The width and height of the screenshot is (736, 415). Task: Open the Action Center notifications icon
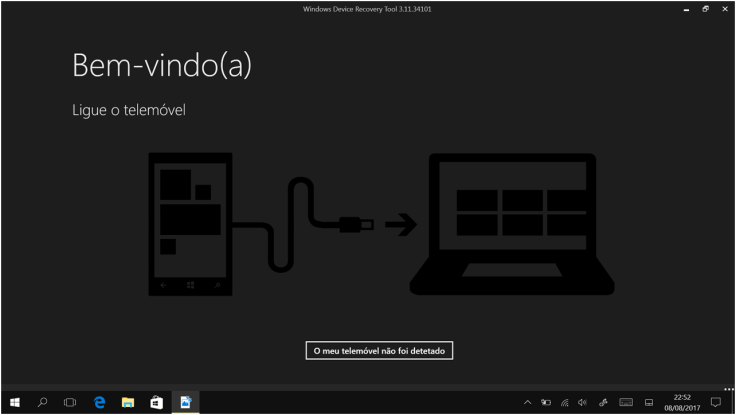[715, 402]
